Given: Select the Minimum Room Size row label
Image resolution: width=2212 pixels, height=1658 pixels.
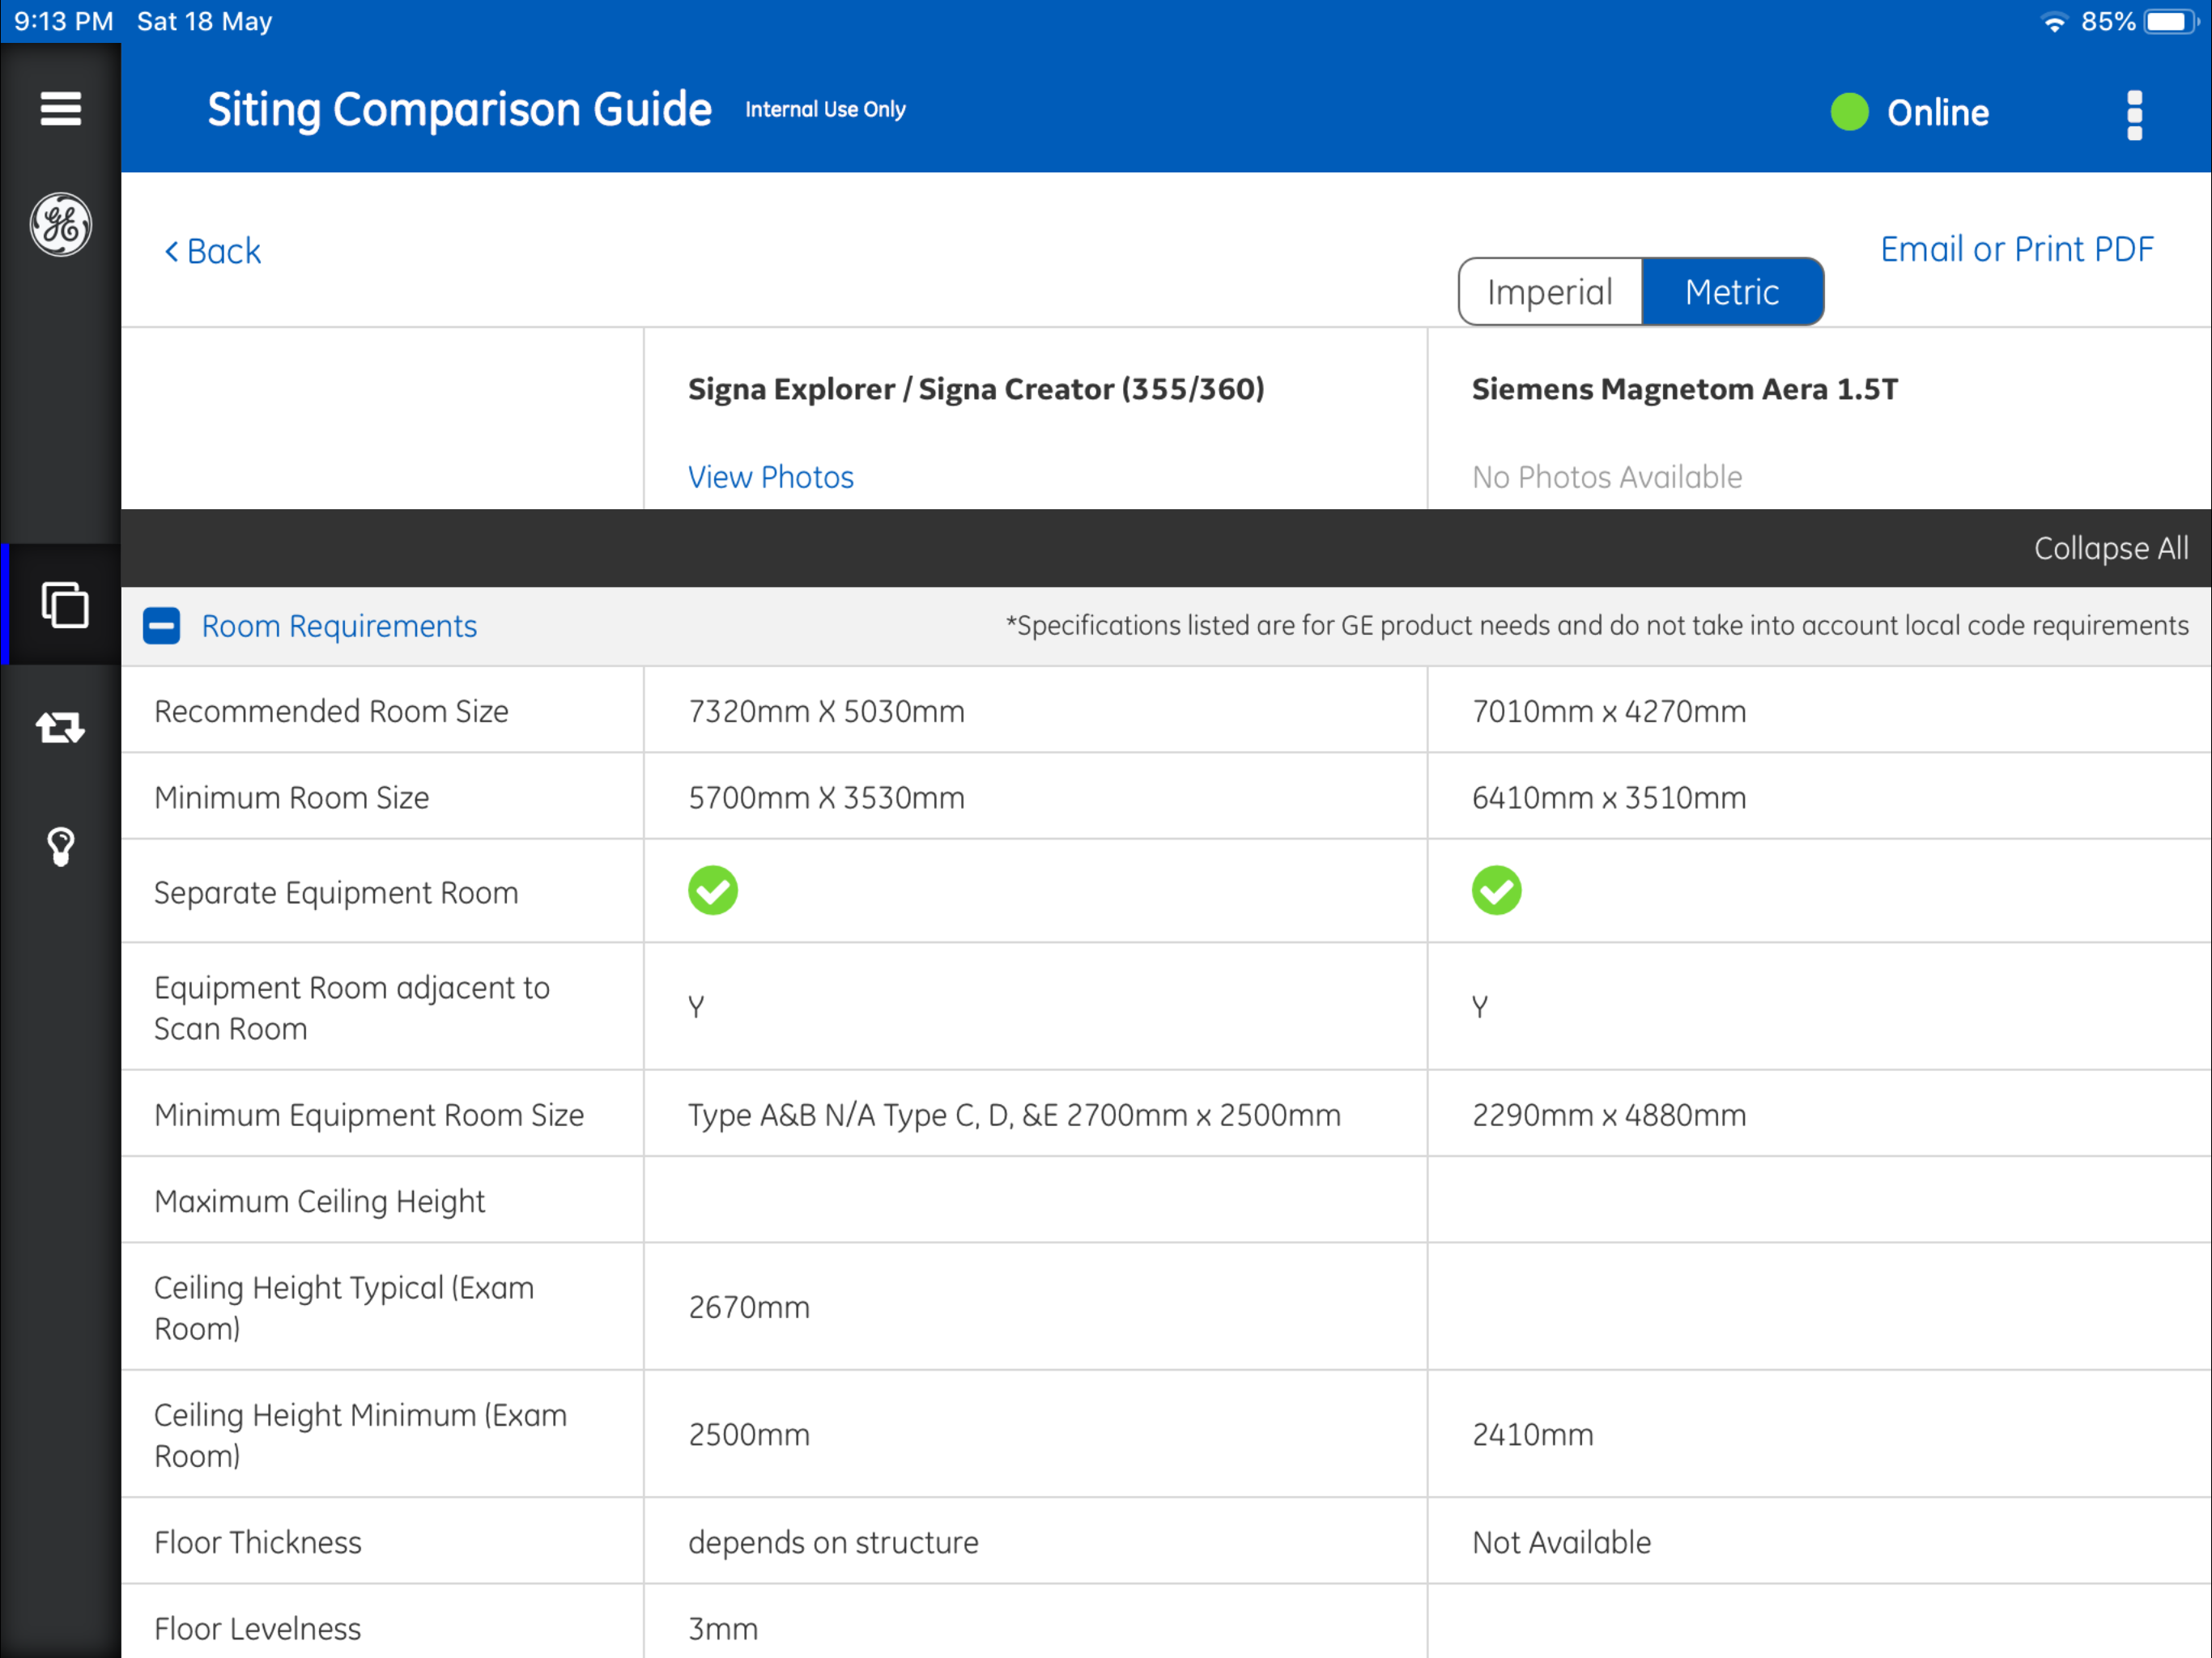Looking at the screenshot, I should pos(291,797).
